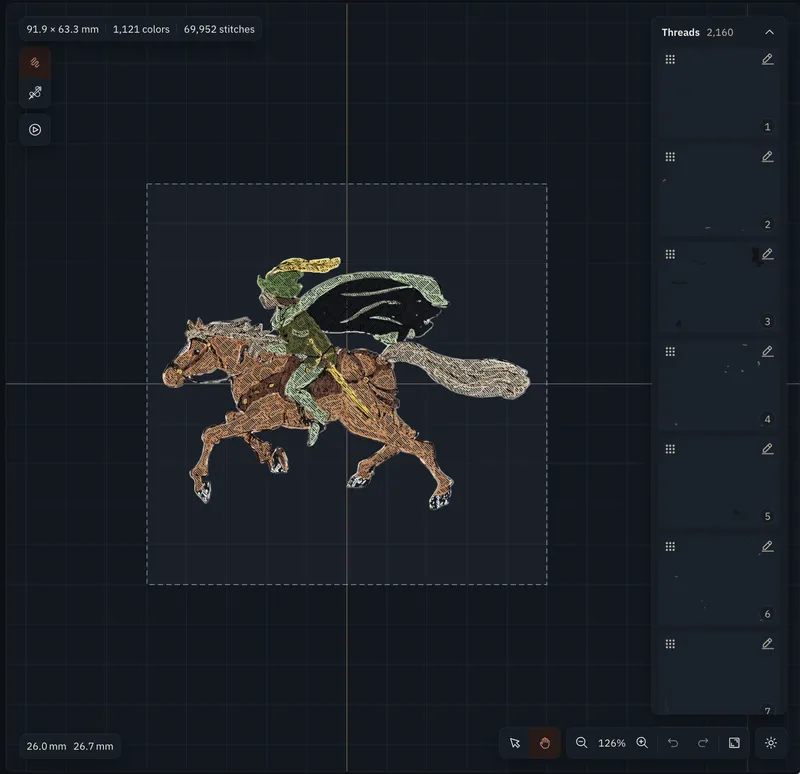
Task: Select the needle tool icon
Action: 35,92
